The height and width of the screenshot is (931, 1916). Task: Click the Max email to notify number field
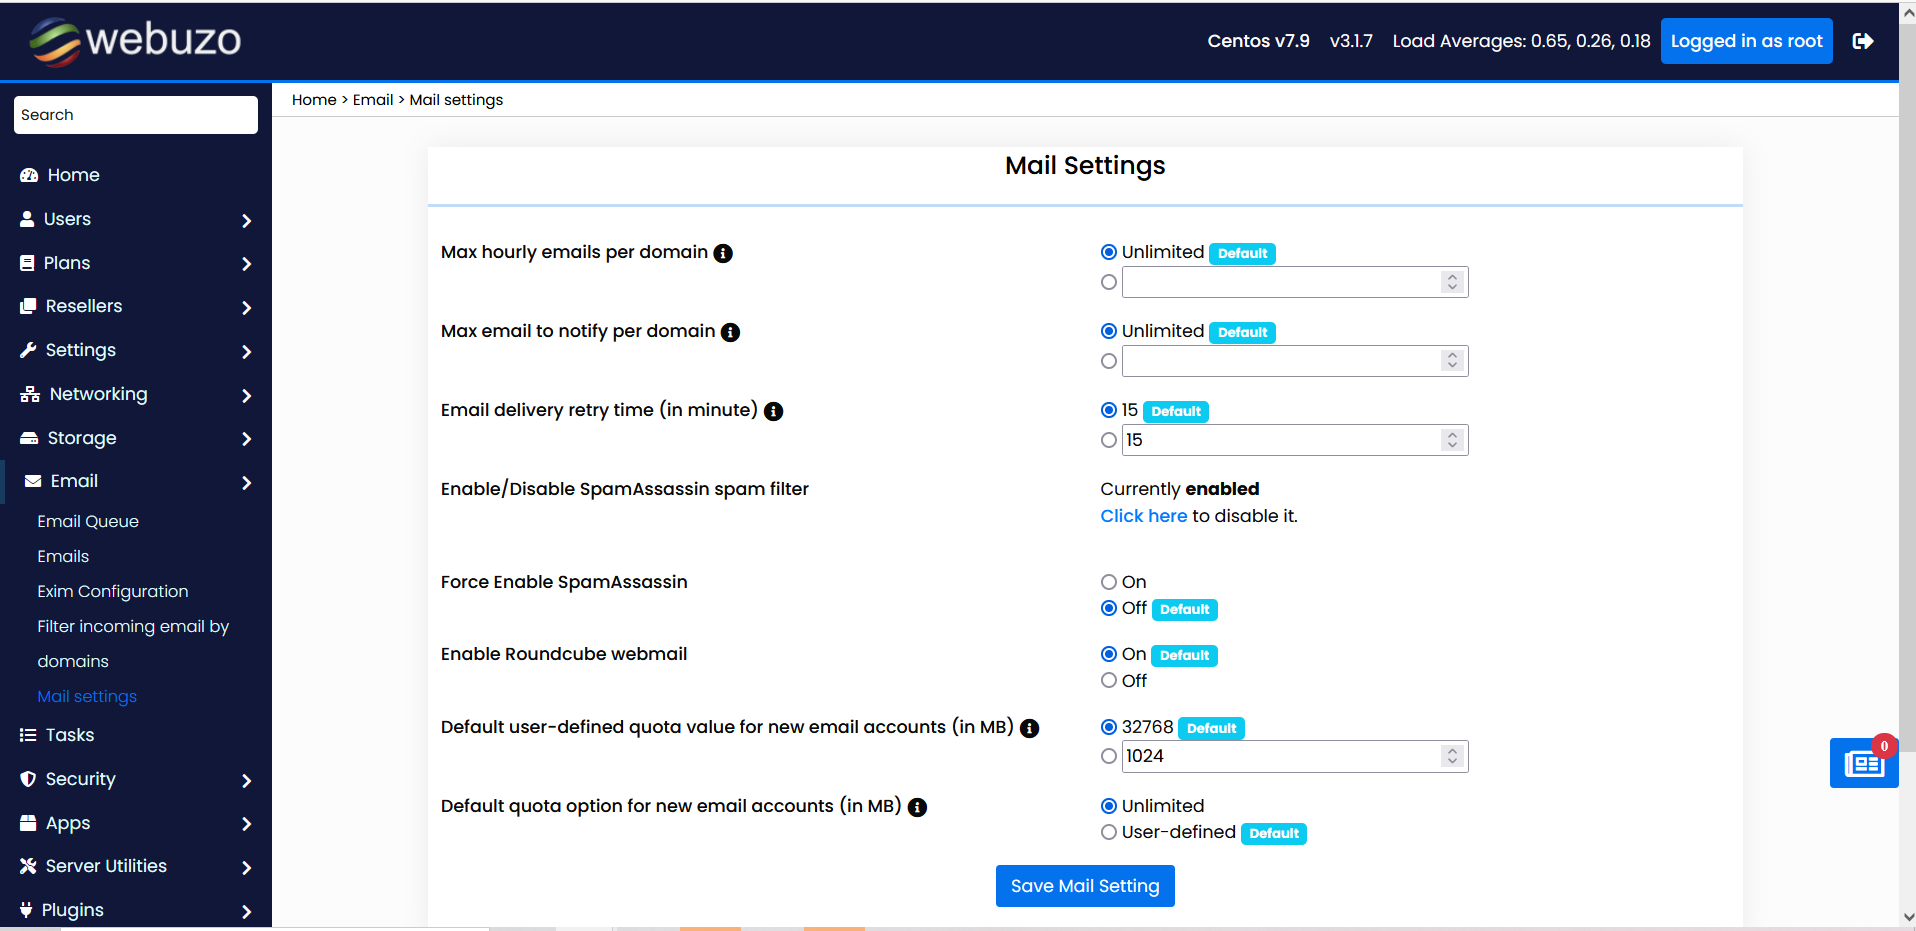[1295, 361]
